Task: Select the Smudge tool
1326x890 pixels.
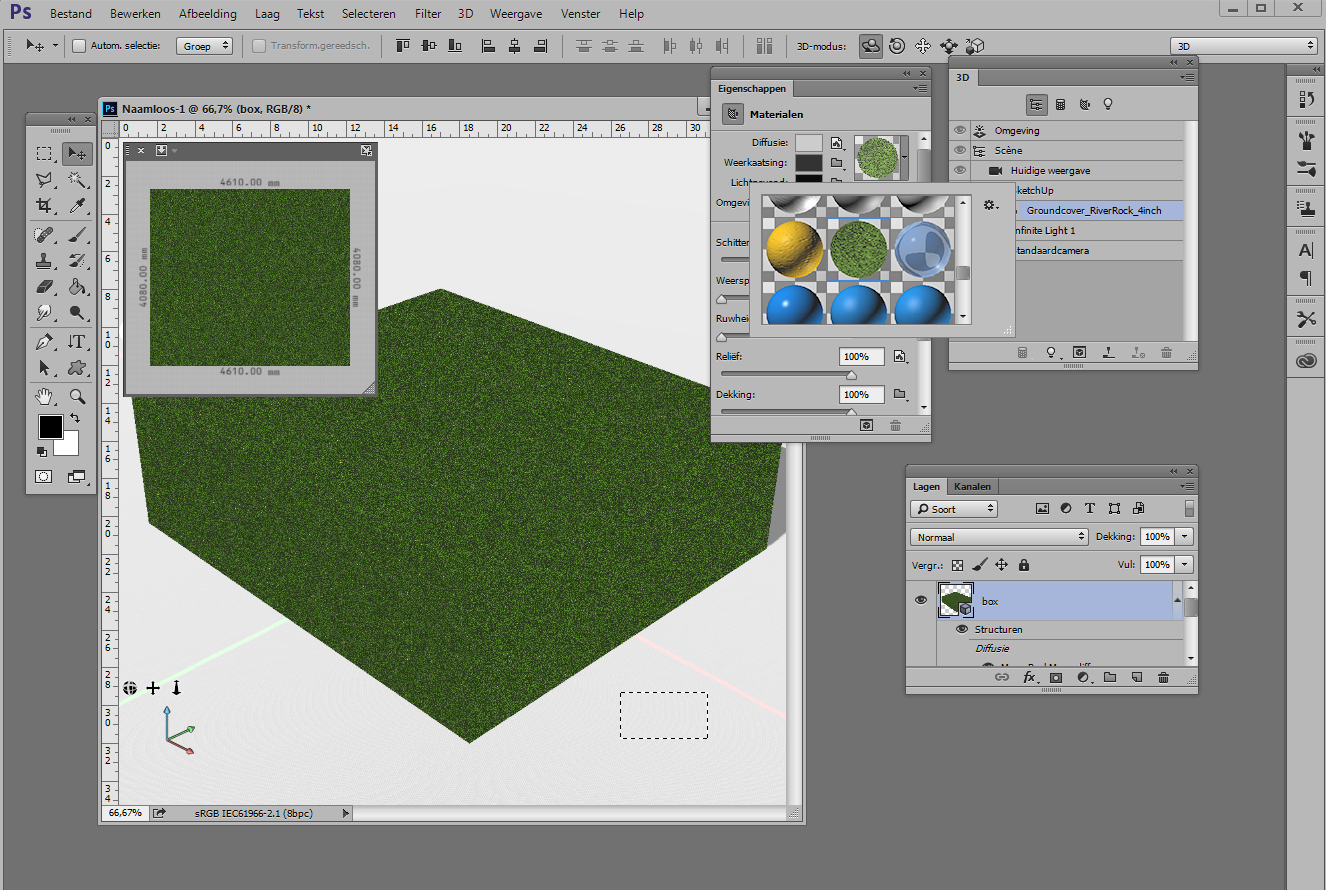Action: click(44, 313)
